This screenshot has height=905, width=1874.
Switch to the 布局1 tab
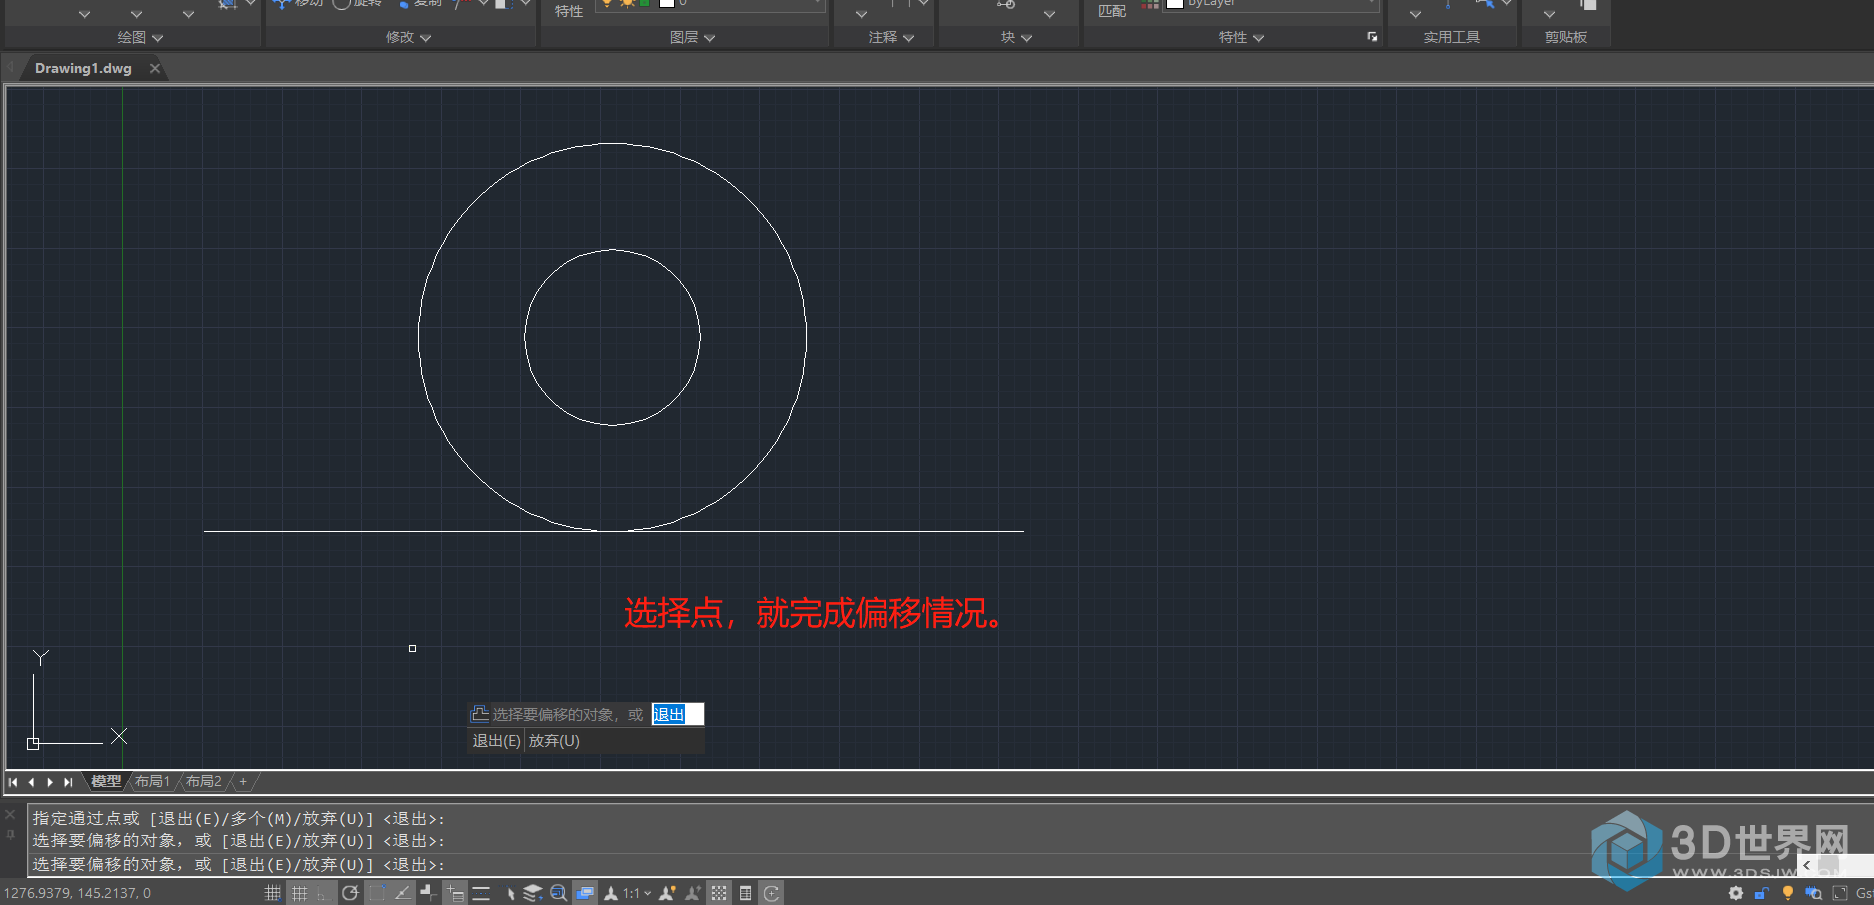153,781
